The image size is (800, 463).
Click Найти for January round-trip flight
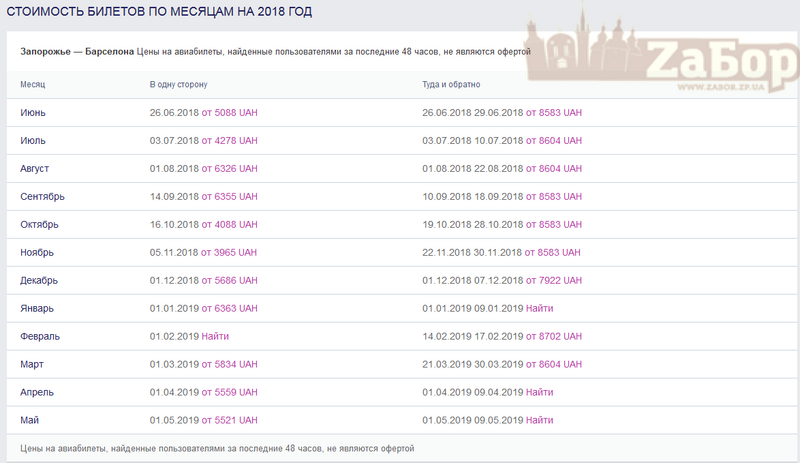point(539,309)
